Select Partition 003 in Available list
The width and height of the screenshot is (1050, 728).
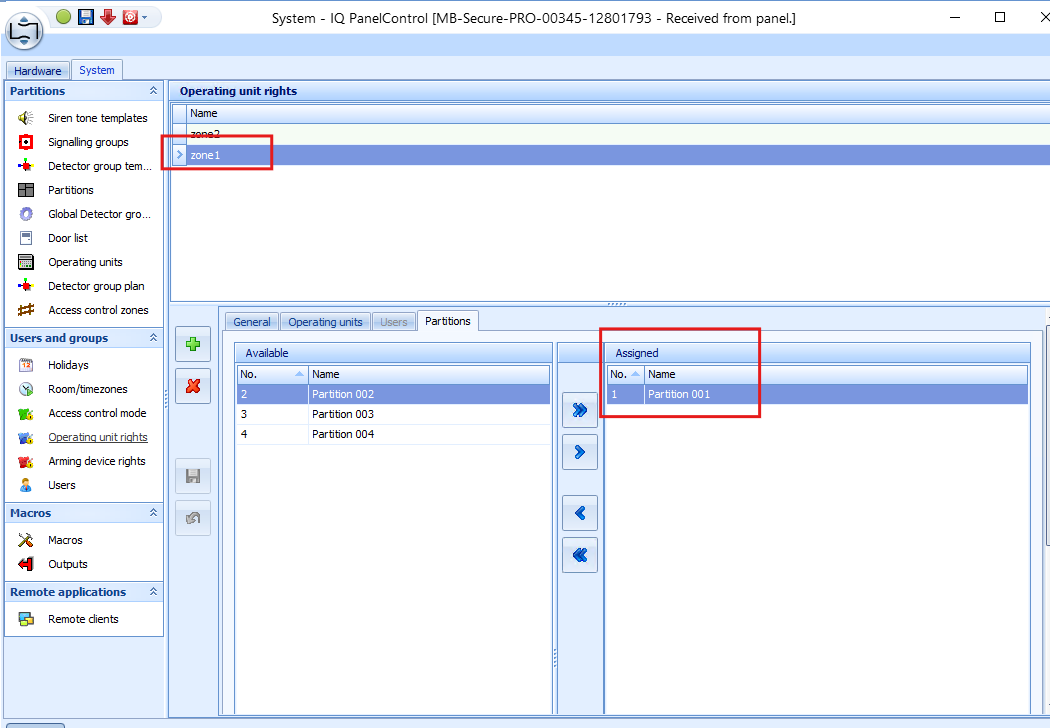(x=393, y=414)
